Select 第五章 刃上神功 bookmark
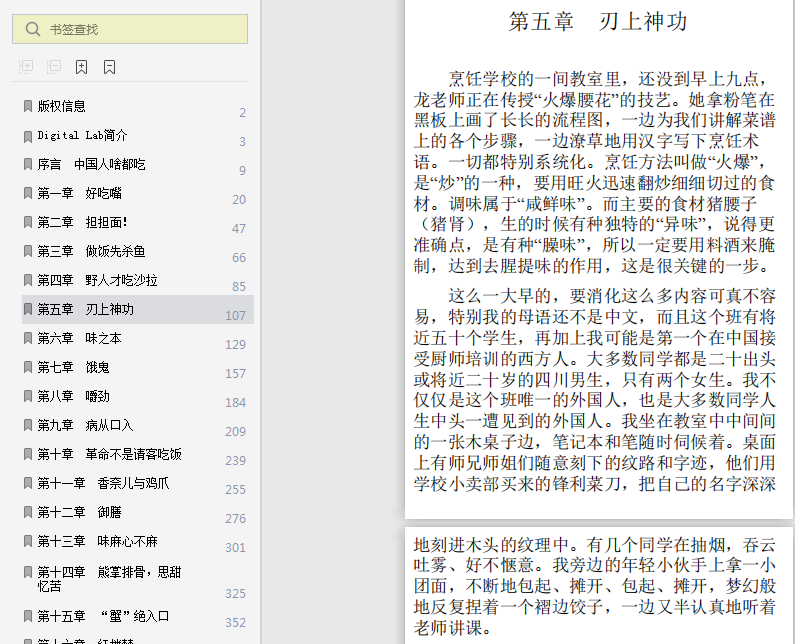 137,309
